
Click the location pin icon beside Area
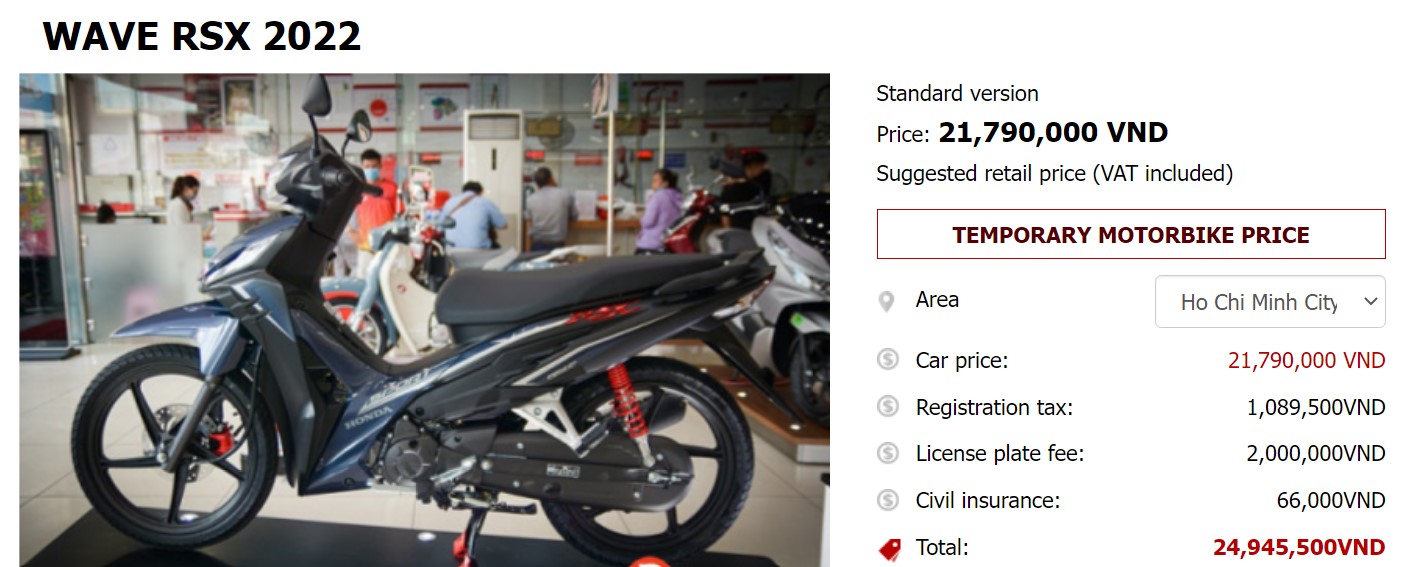click(x=886, y=301)
